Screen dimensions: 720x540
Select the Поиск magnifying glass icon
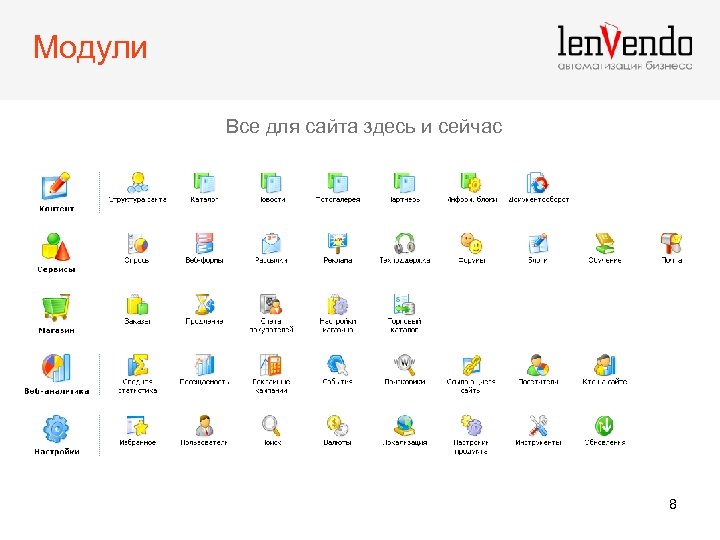click(271, 425)
